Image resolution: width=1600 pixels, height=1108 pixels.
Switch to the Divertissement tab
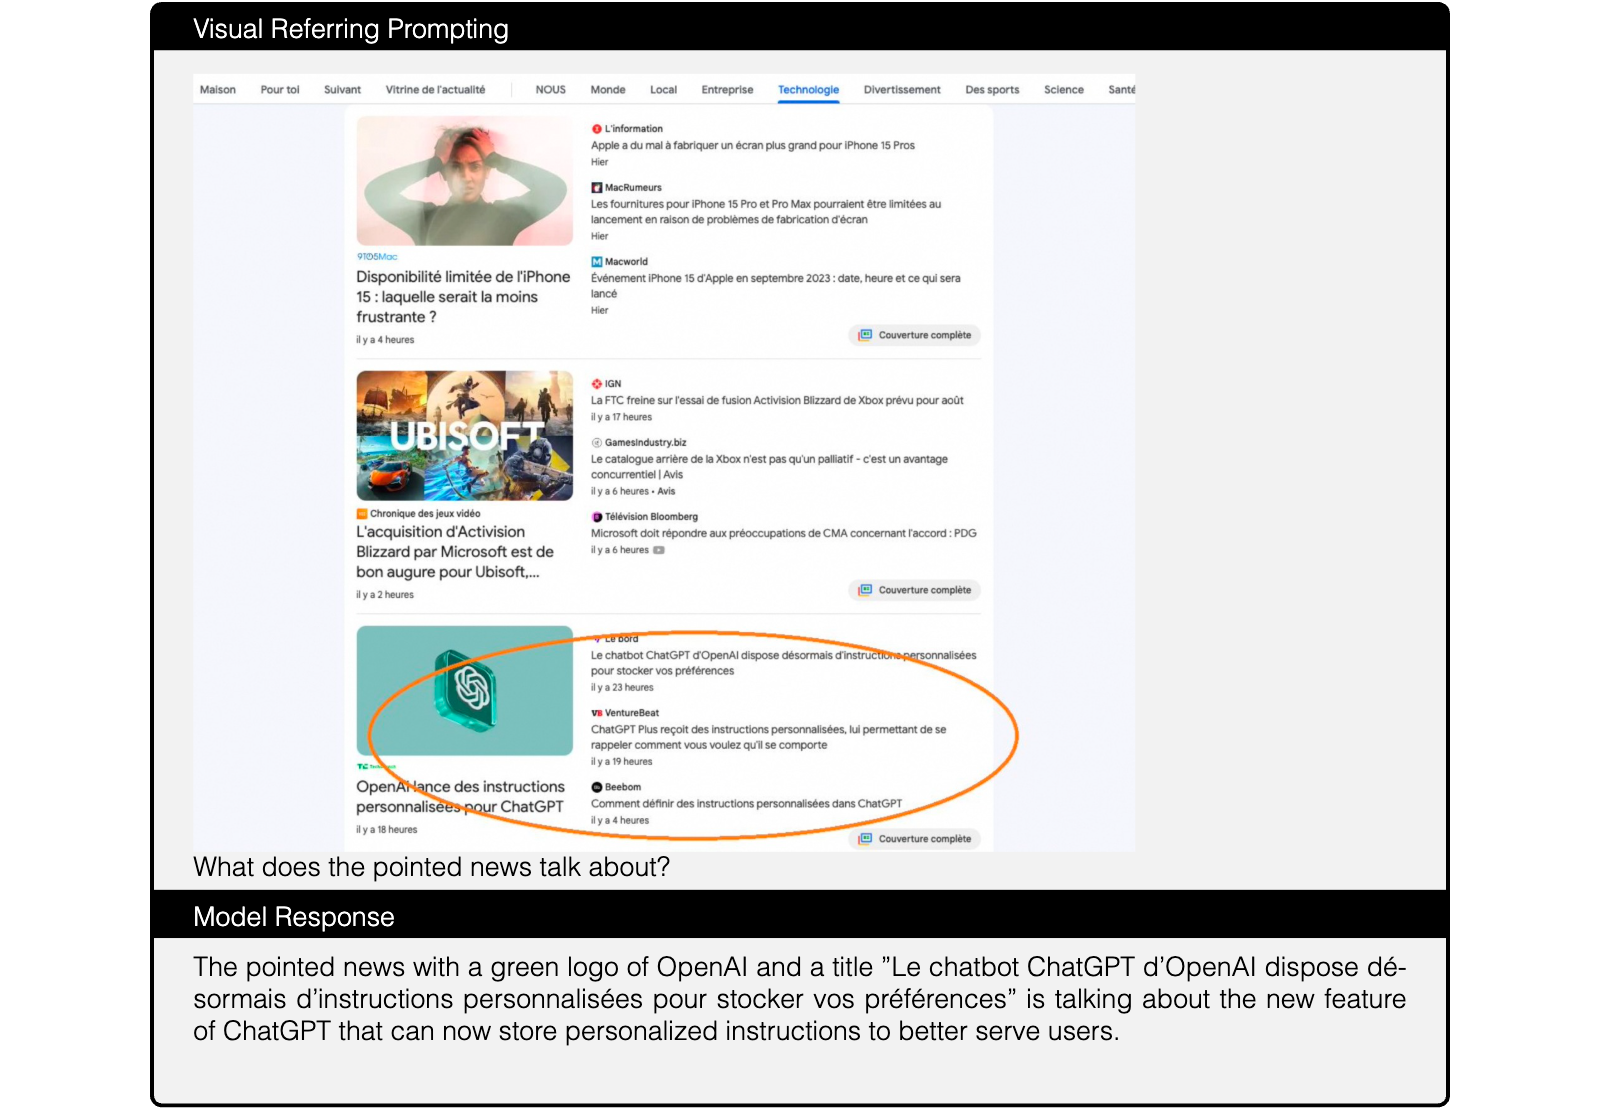(902, 90)
